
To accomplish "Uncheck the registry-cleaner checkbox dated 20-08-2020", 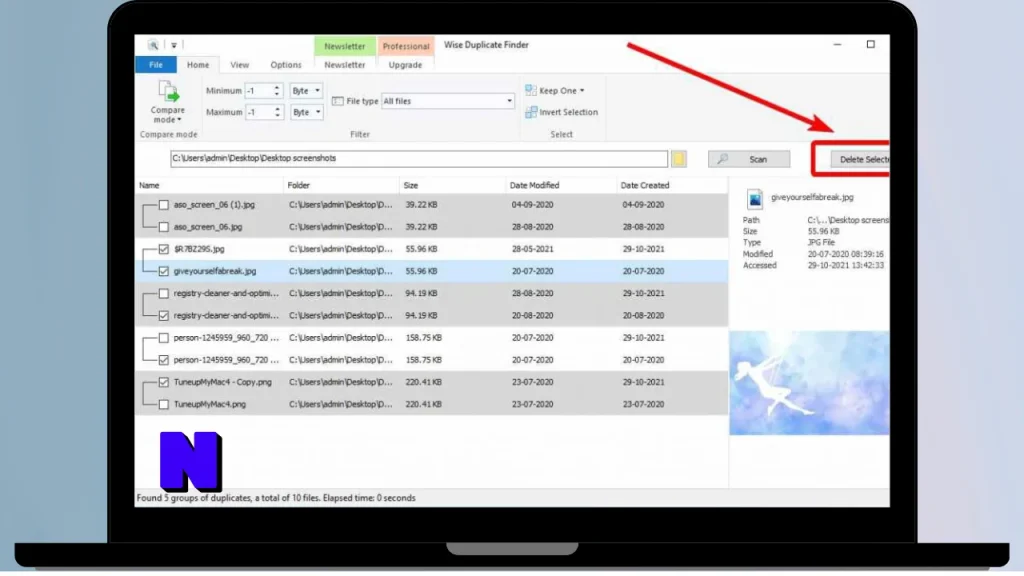I will pyautogui.click(x=163, y=316).
